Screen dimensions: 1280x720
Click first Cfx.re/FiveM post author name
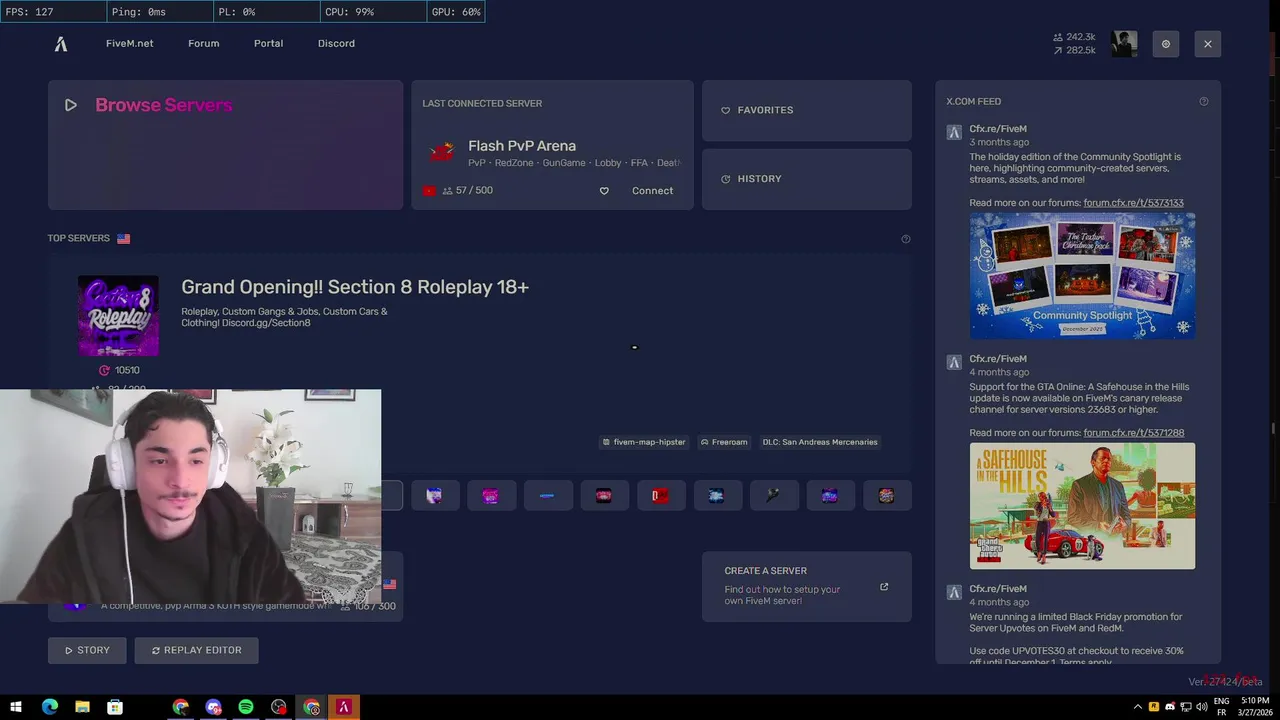pos(998,129)
